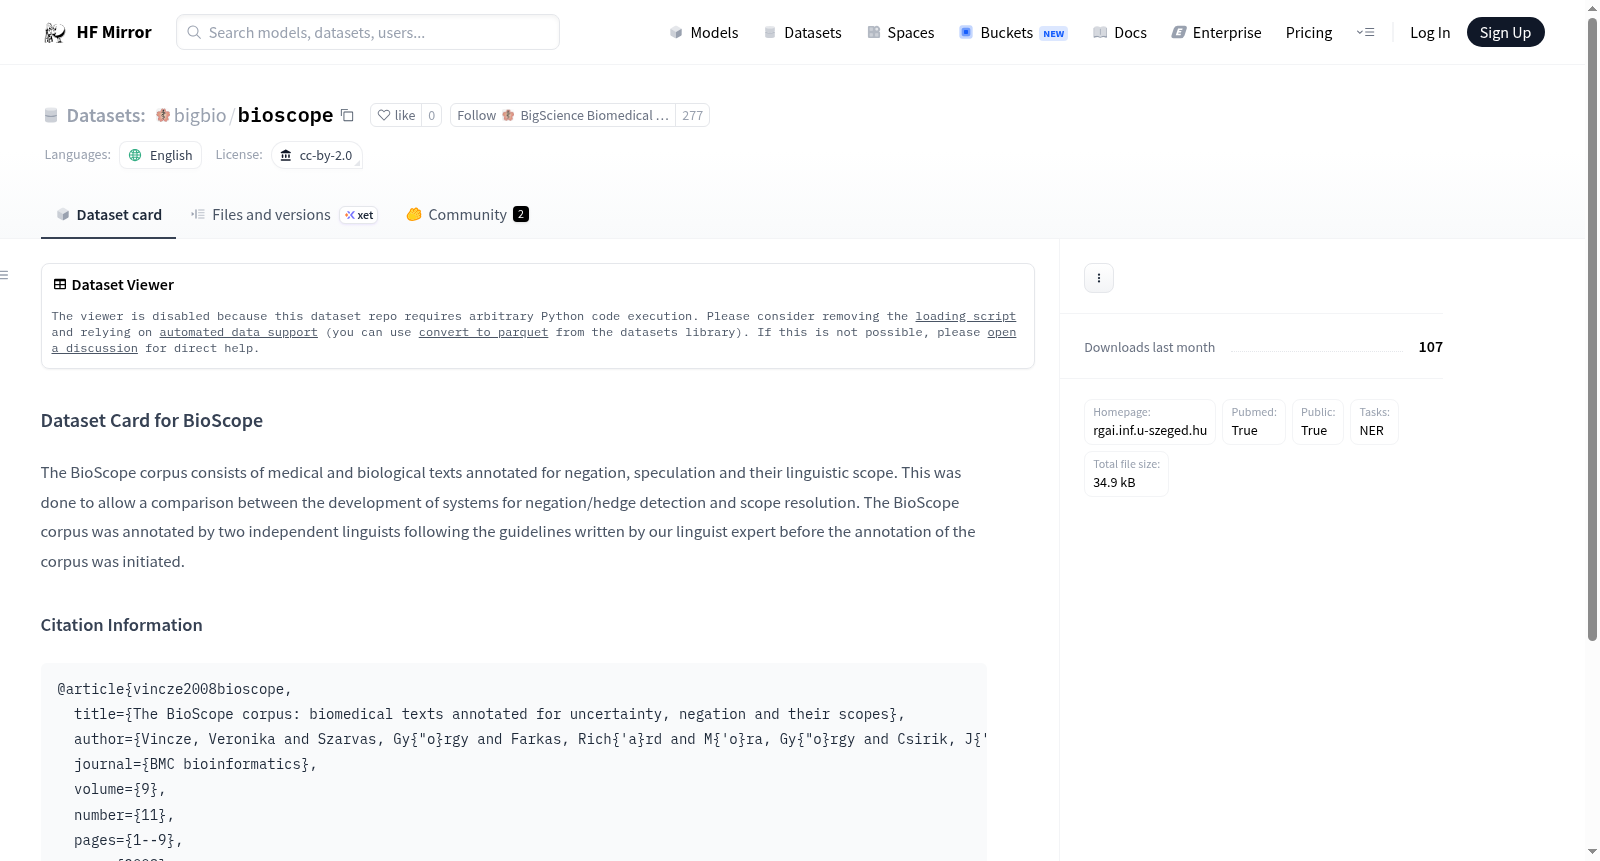
Task: Open the bioscope dataset title link
Action: pos(285,115)
